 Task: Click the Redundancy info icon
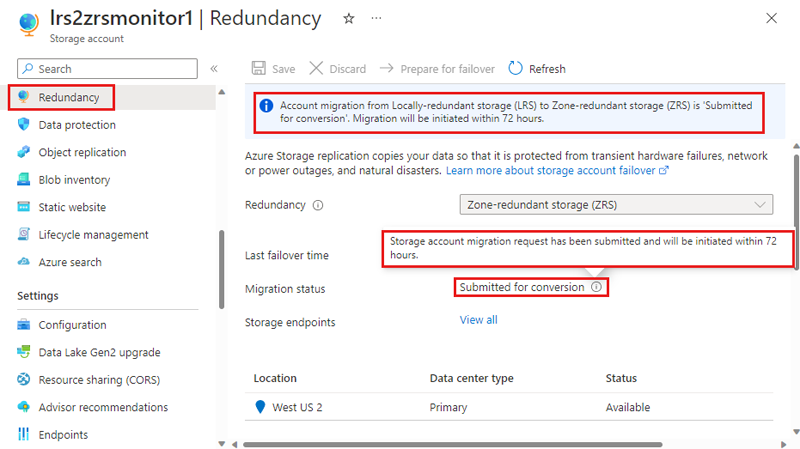318,205
